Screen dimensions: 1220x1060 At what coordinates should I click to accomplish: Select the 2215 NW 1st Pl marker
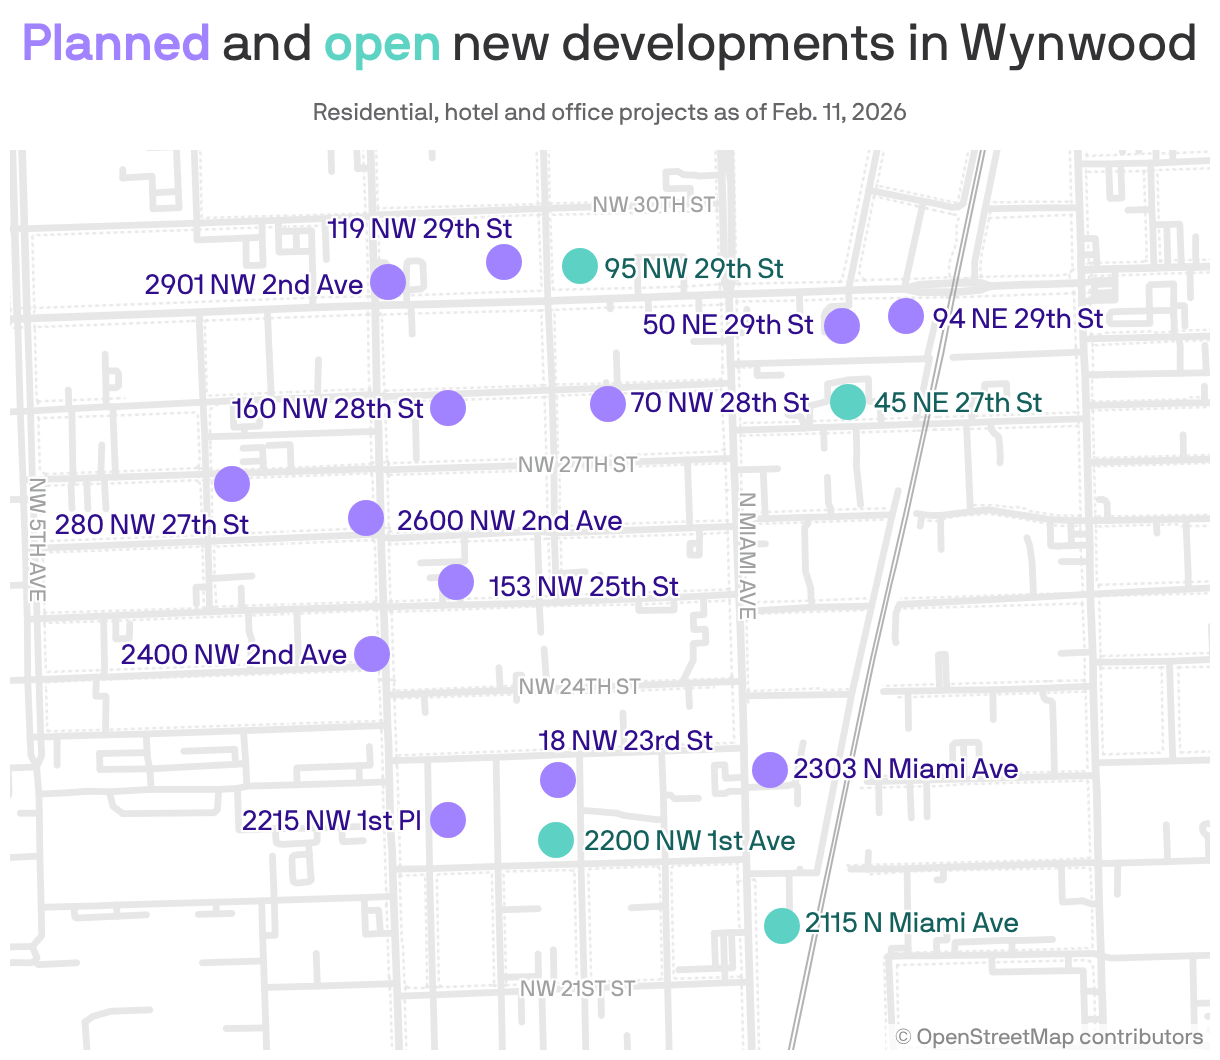447,819
